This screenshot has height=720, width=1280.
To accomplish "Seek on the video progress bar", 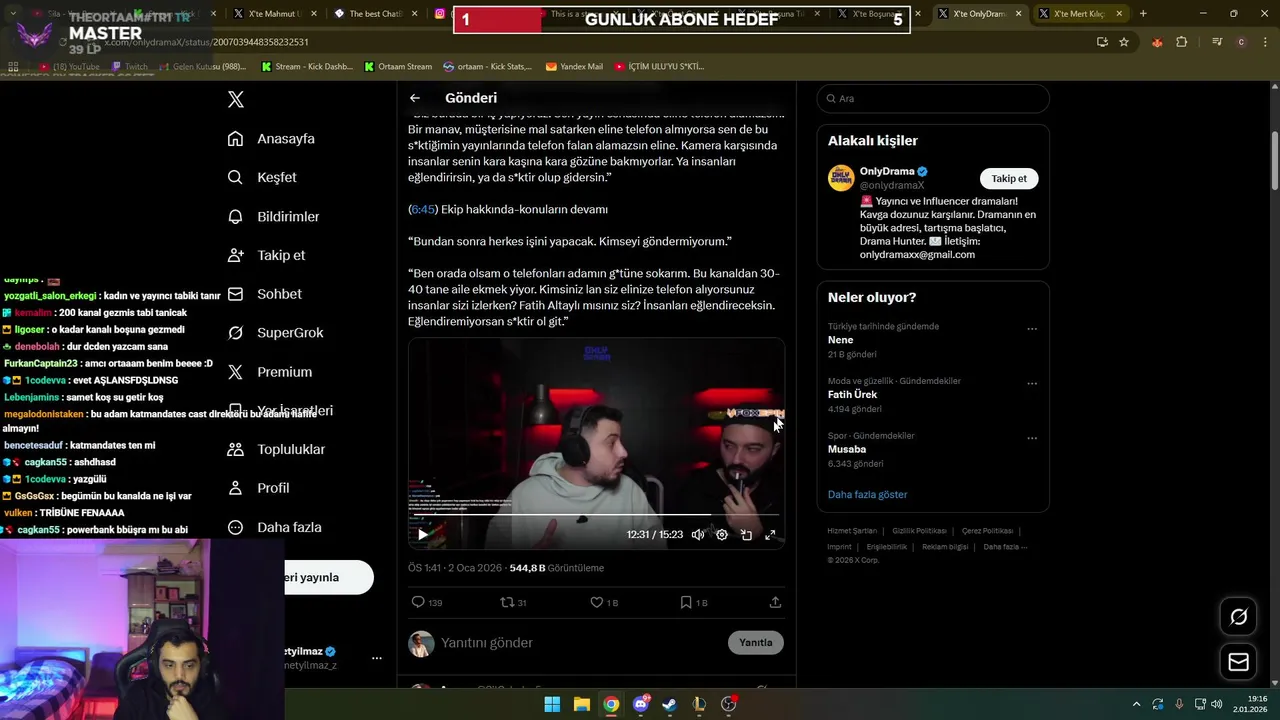I will pos(596,515).
